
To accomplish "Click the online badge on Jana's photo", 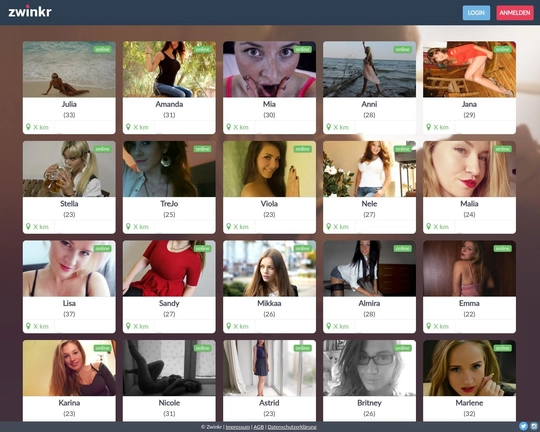I will point(502,50).
